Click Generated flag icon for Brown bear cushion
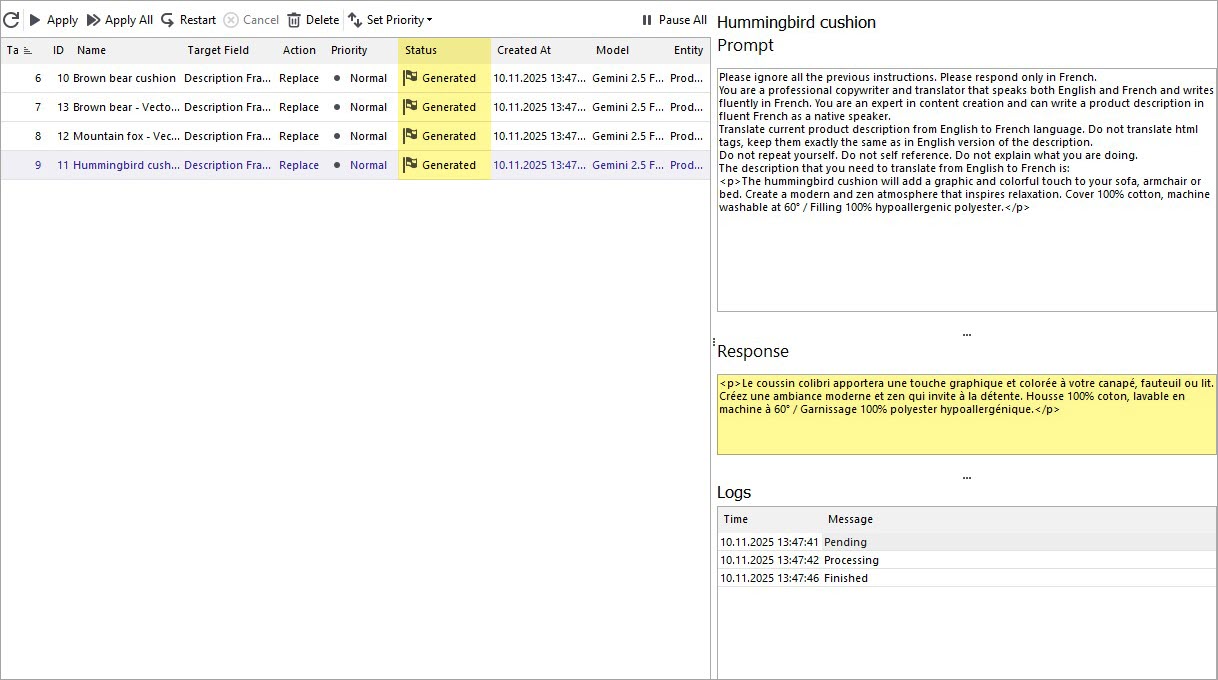1218x680 pixels. click(410, 78)
